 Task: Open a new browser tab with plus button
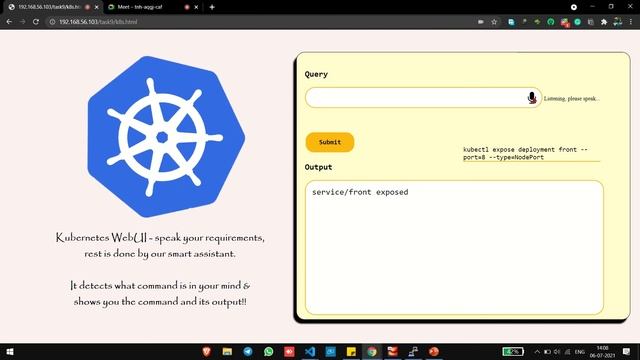click(212, 7)
